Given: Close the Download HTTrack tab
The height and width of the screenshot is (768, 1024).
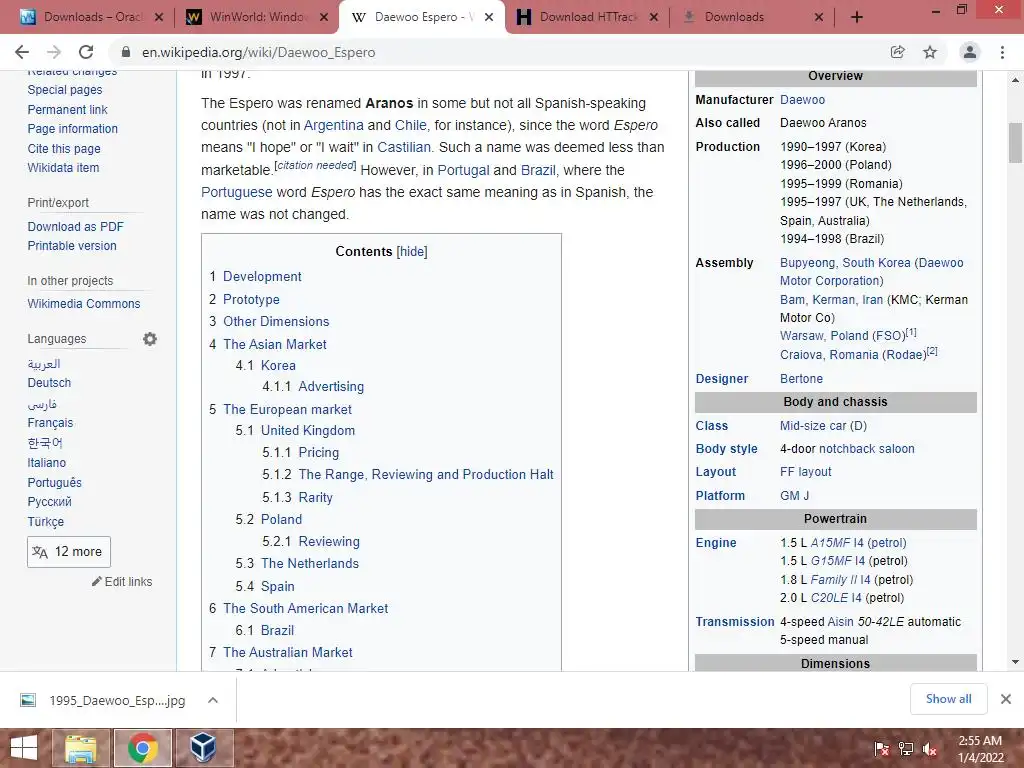Looking at the screenshot, I should 654,18.
